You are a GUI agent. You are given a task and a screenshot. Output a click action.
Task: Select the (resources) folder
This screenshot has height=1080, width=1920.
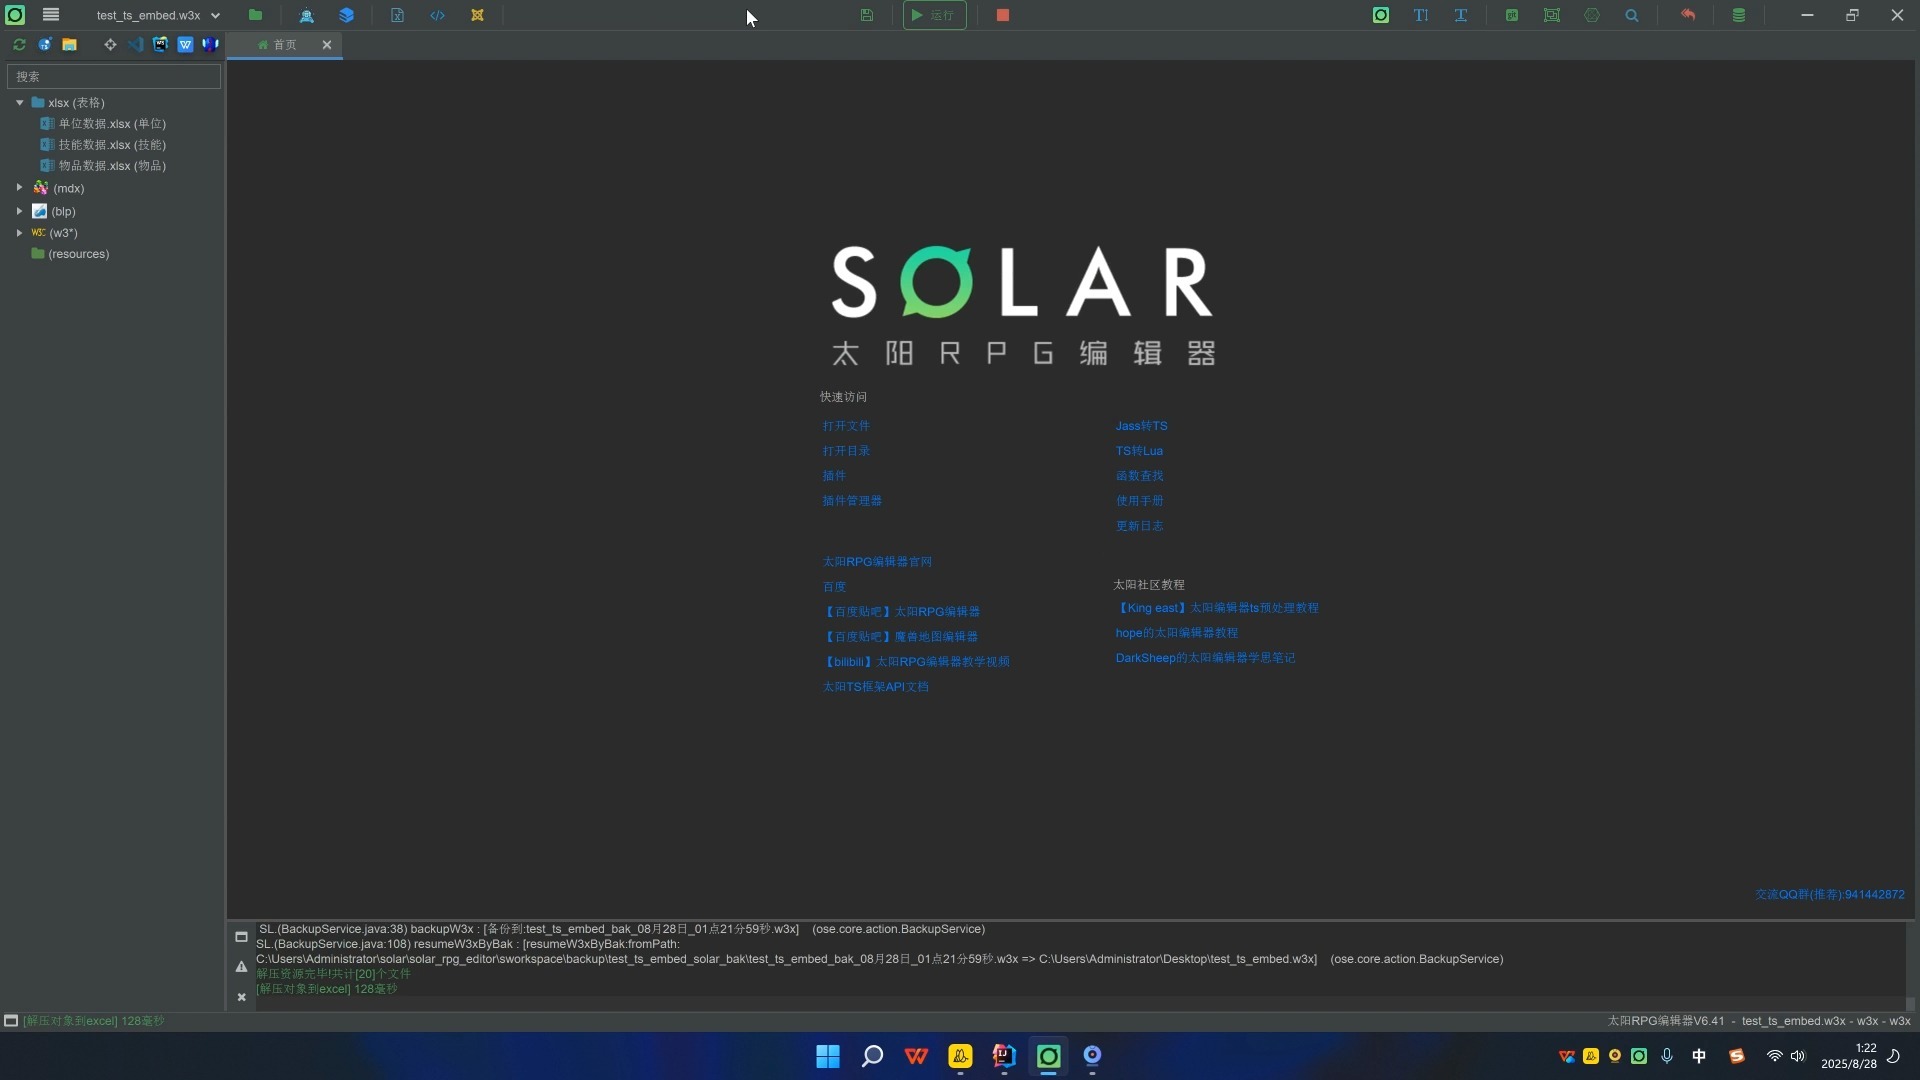click(x=70, y=254)
